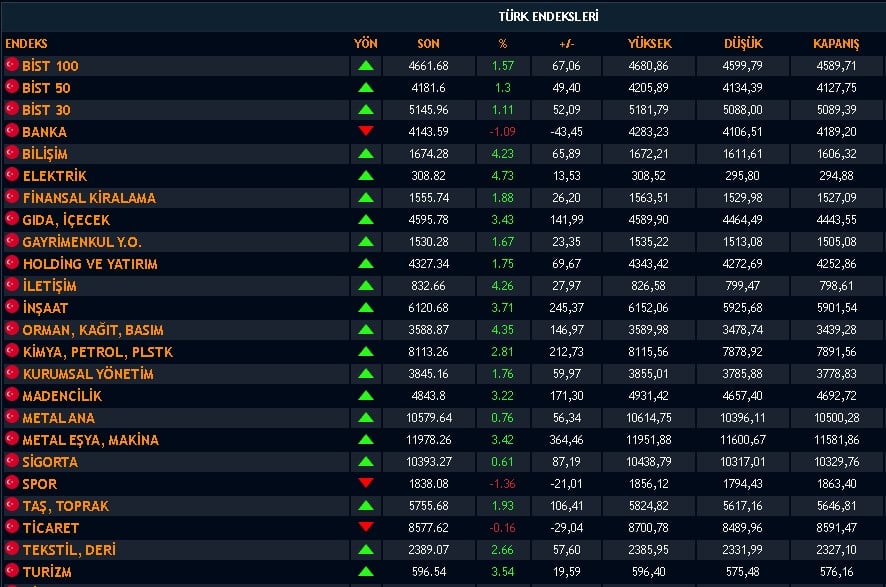
Task: Sort by the KAPANIŞ column header
Action: (x=836, y=44)
